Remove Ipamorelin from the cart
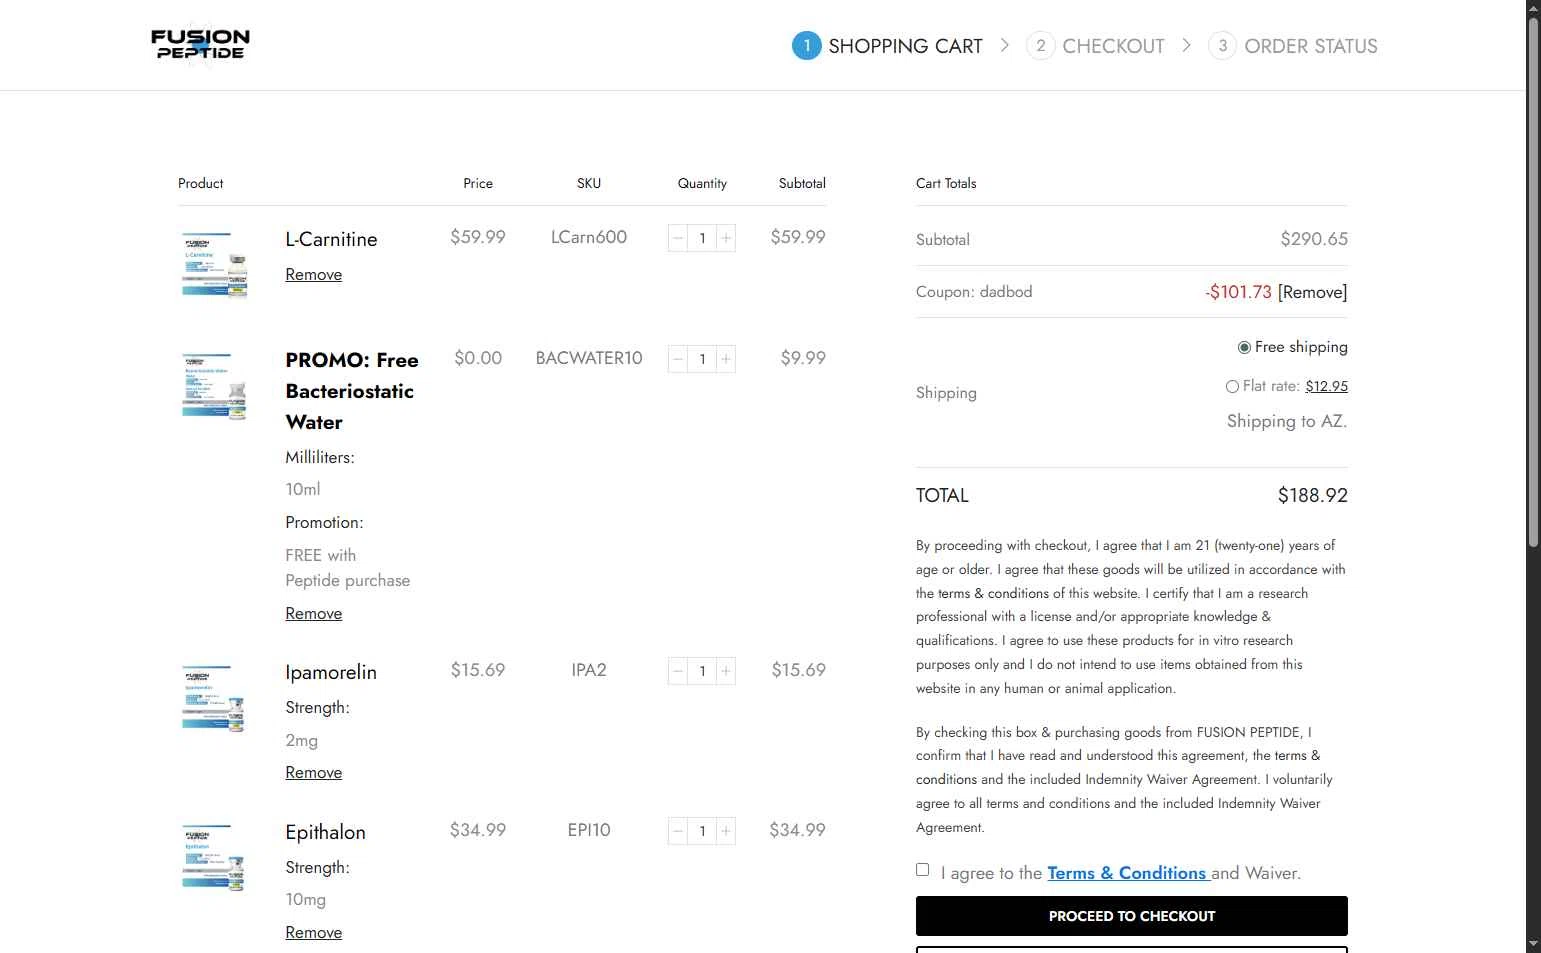This screenshot has width=1541, height=953. pos(314,772)
